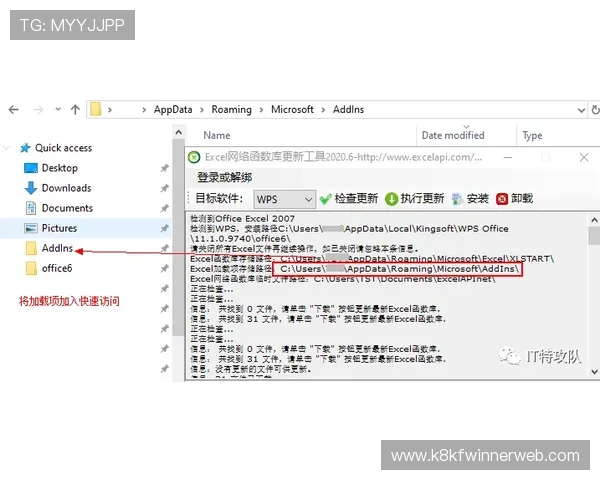600x480 pixels.
Task: Click the forward navigation arrow
Action: pos(38,110)
